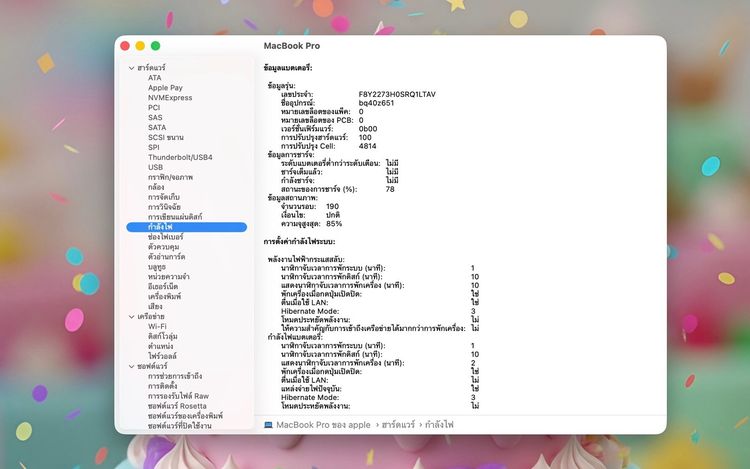Click serial number F8Y2273H0SRQ1LTAV

(x=397, y=94)
